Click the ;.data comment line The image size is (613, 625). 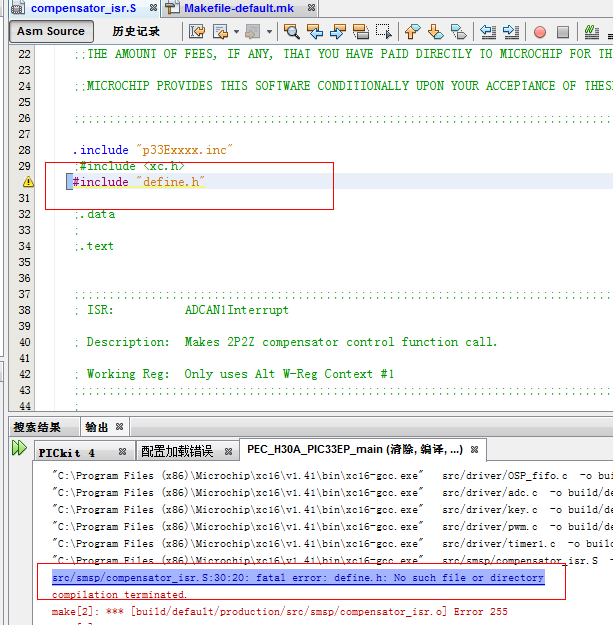coord(95,214)
